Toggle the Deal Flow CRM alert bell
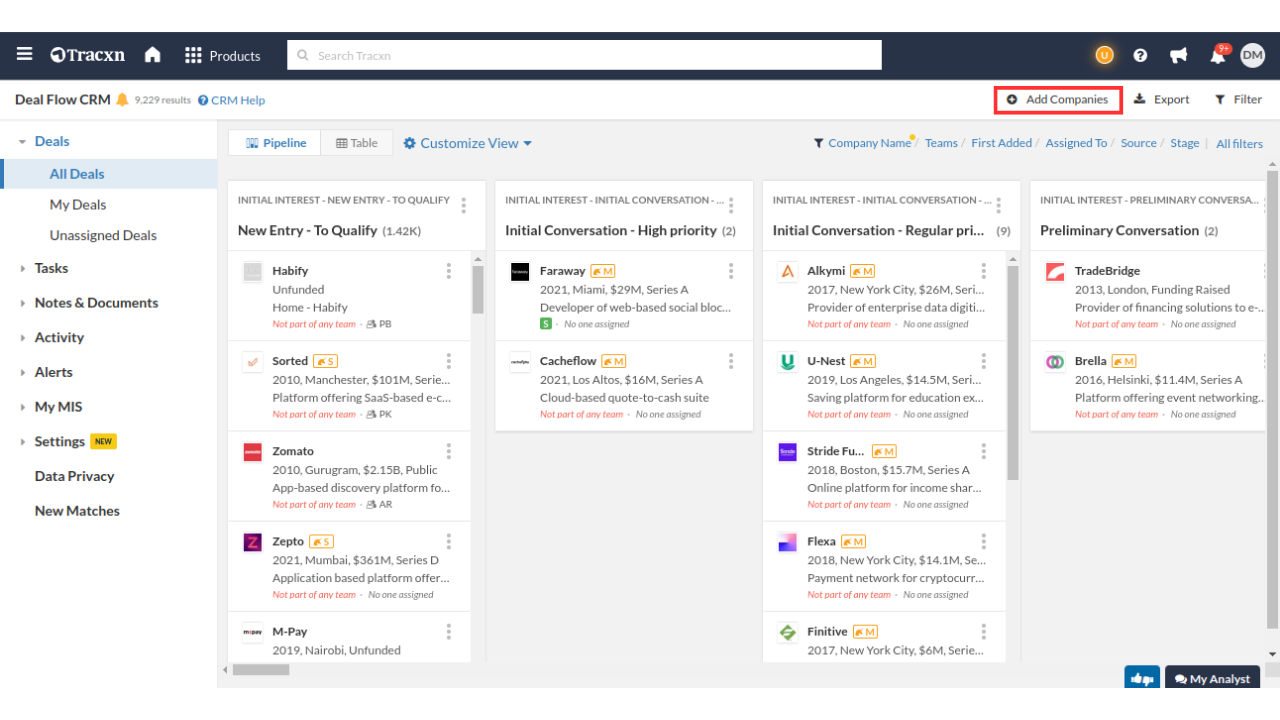Image resolution: width=1280 pixels, height=720 pixels. pos(123,100)
